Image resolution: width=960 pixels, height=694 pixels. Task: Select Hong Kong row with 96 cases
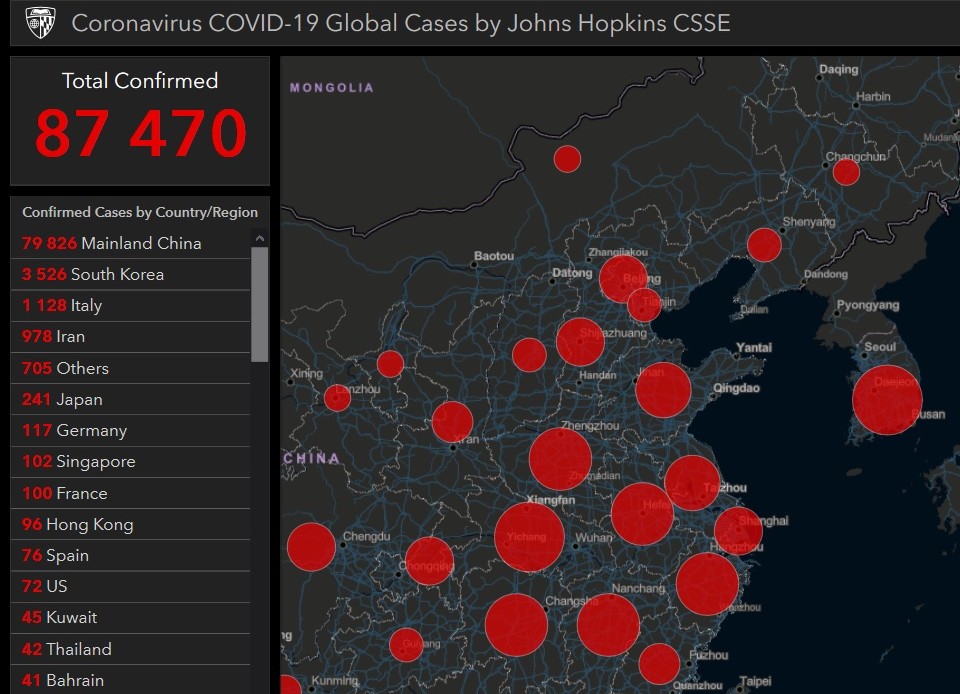[130, 524]
